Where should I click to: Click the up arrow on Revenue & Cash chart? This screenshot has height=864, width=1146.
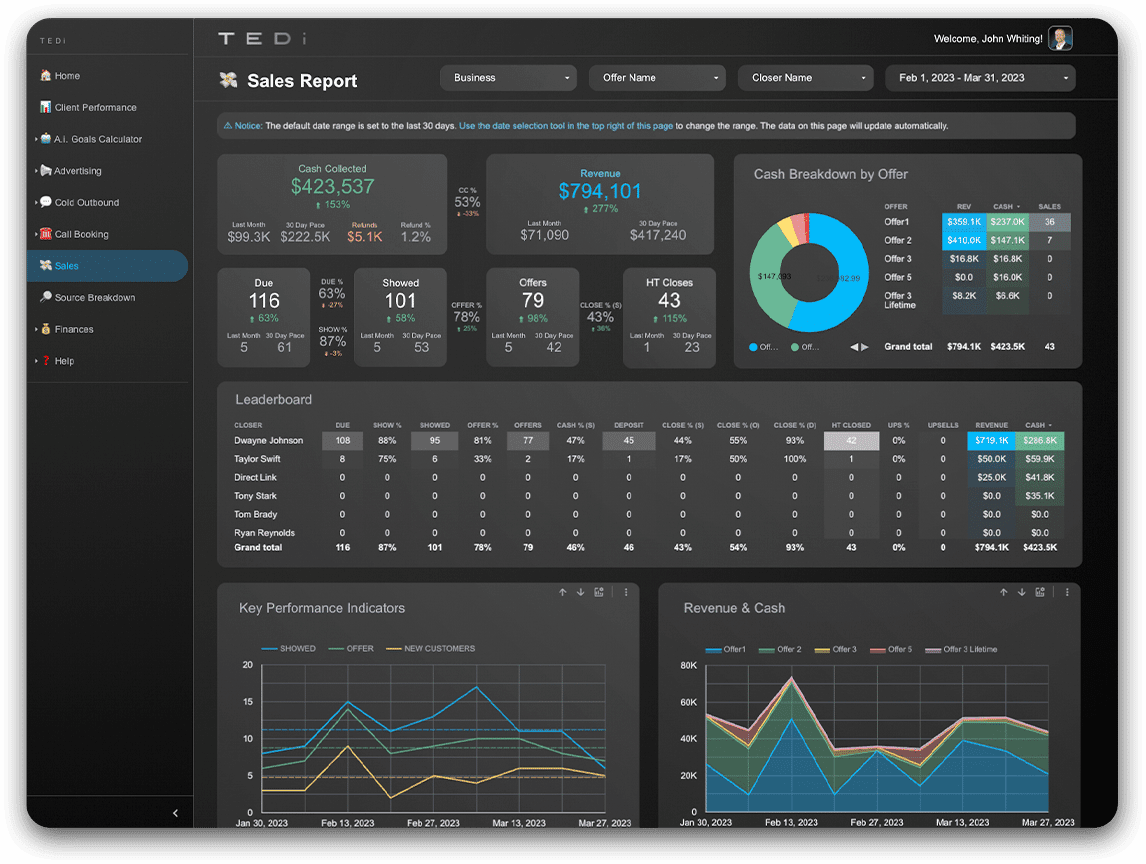(x=1003, y=592)
